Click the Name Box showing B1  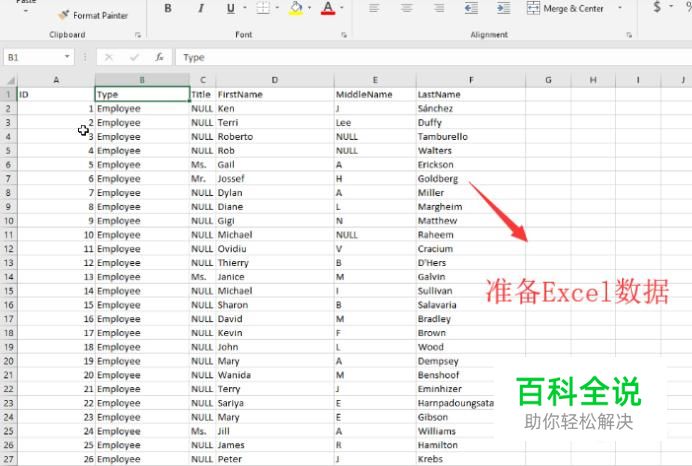(33, 57)
